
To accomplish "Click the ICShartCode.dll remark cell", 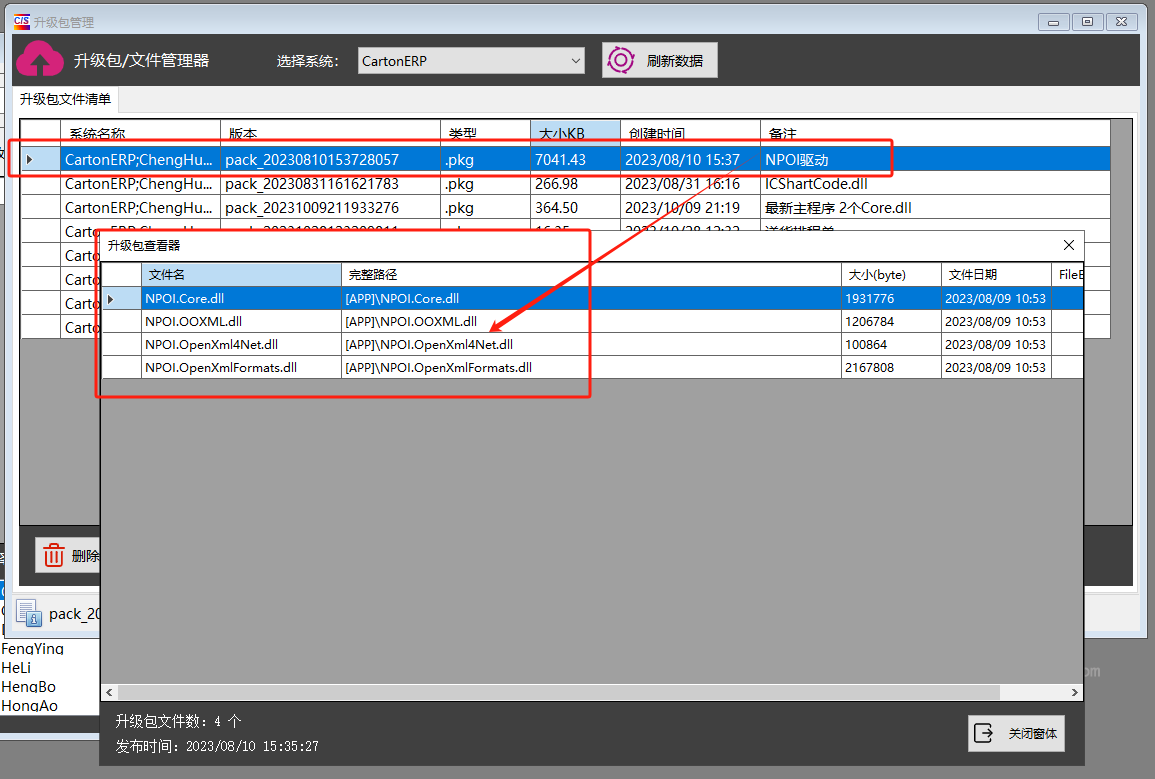I will coord(935,183).
